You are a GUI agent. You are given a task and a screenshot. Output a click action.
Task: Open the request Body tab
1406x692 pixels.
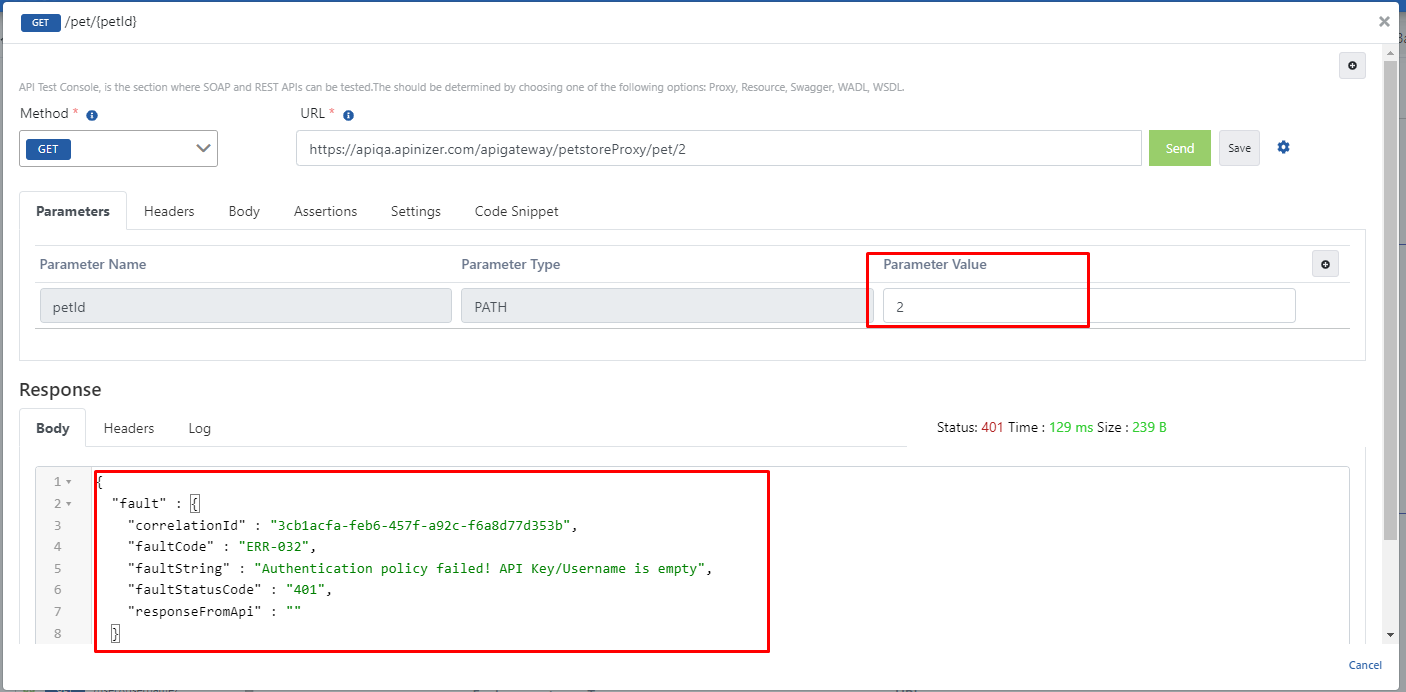tap(244, 211)
